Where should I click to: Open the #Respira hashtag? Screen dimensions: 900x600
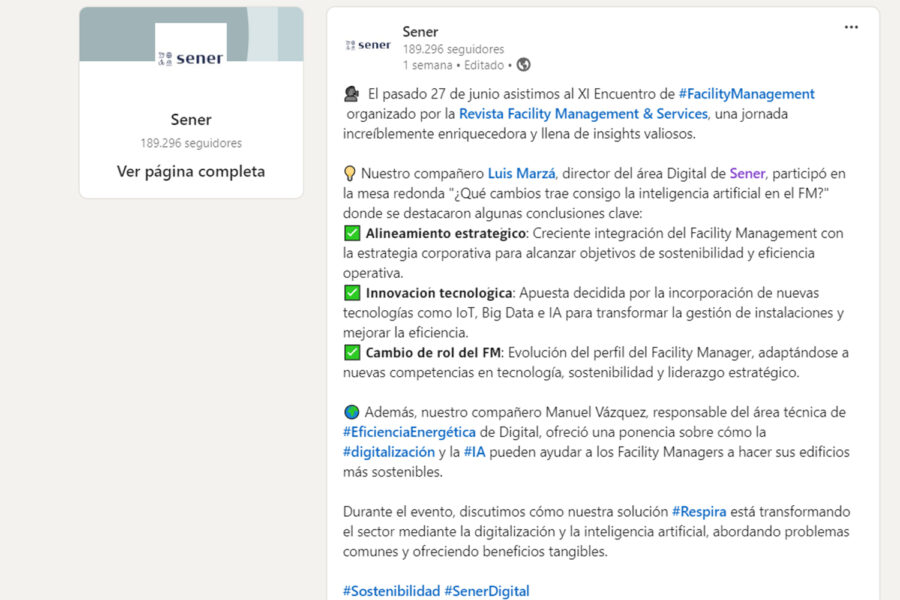tap(699, 512)
